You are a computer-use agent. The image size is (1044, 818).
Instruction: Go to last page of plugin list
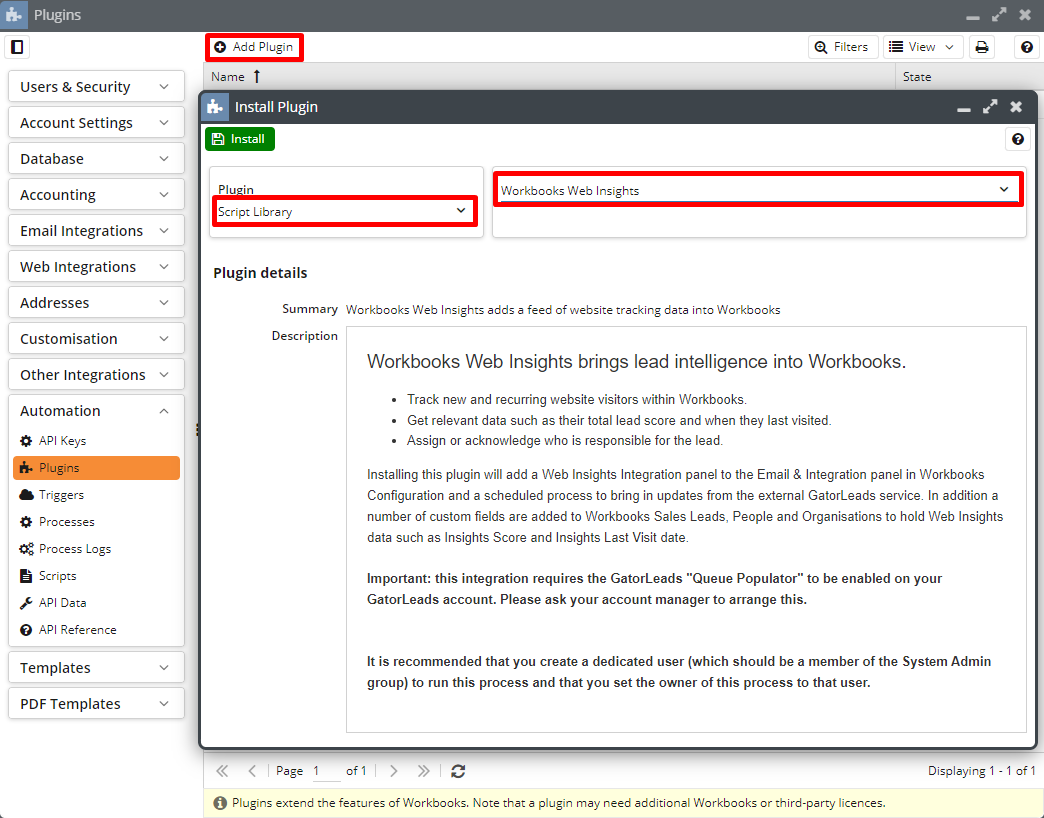[423, 771]
